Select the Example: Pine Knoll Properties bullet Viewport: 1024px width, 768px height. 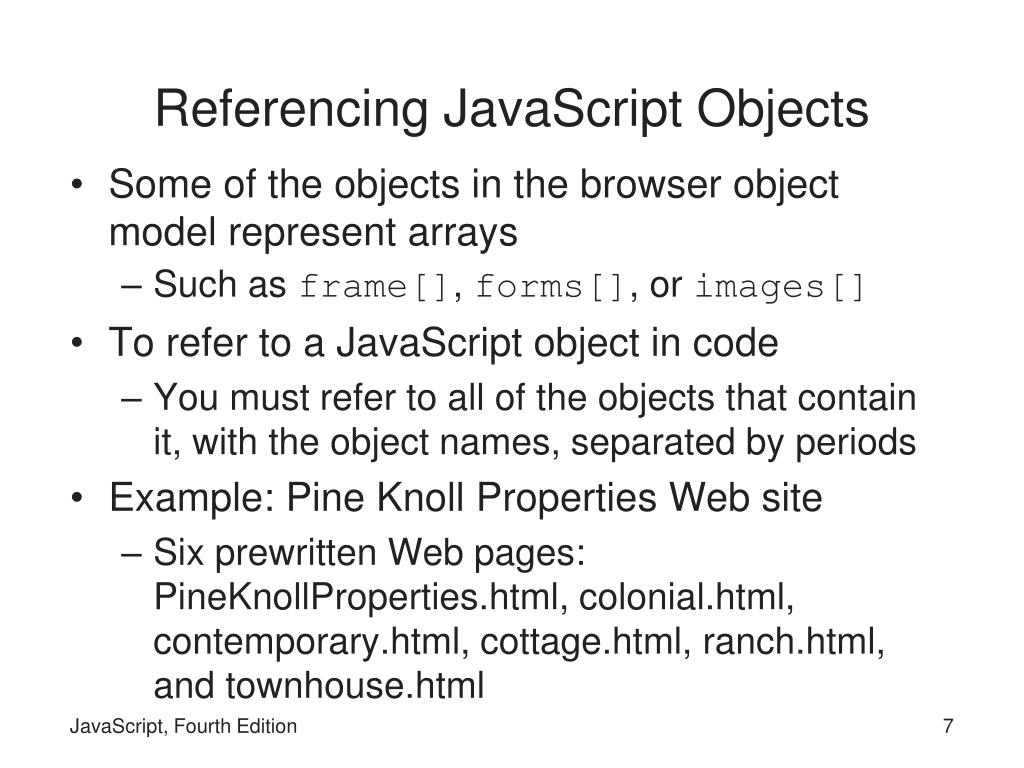pyautogui.click(x=466, y=498)
